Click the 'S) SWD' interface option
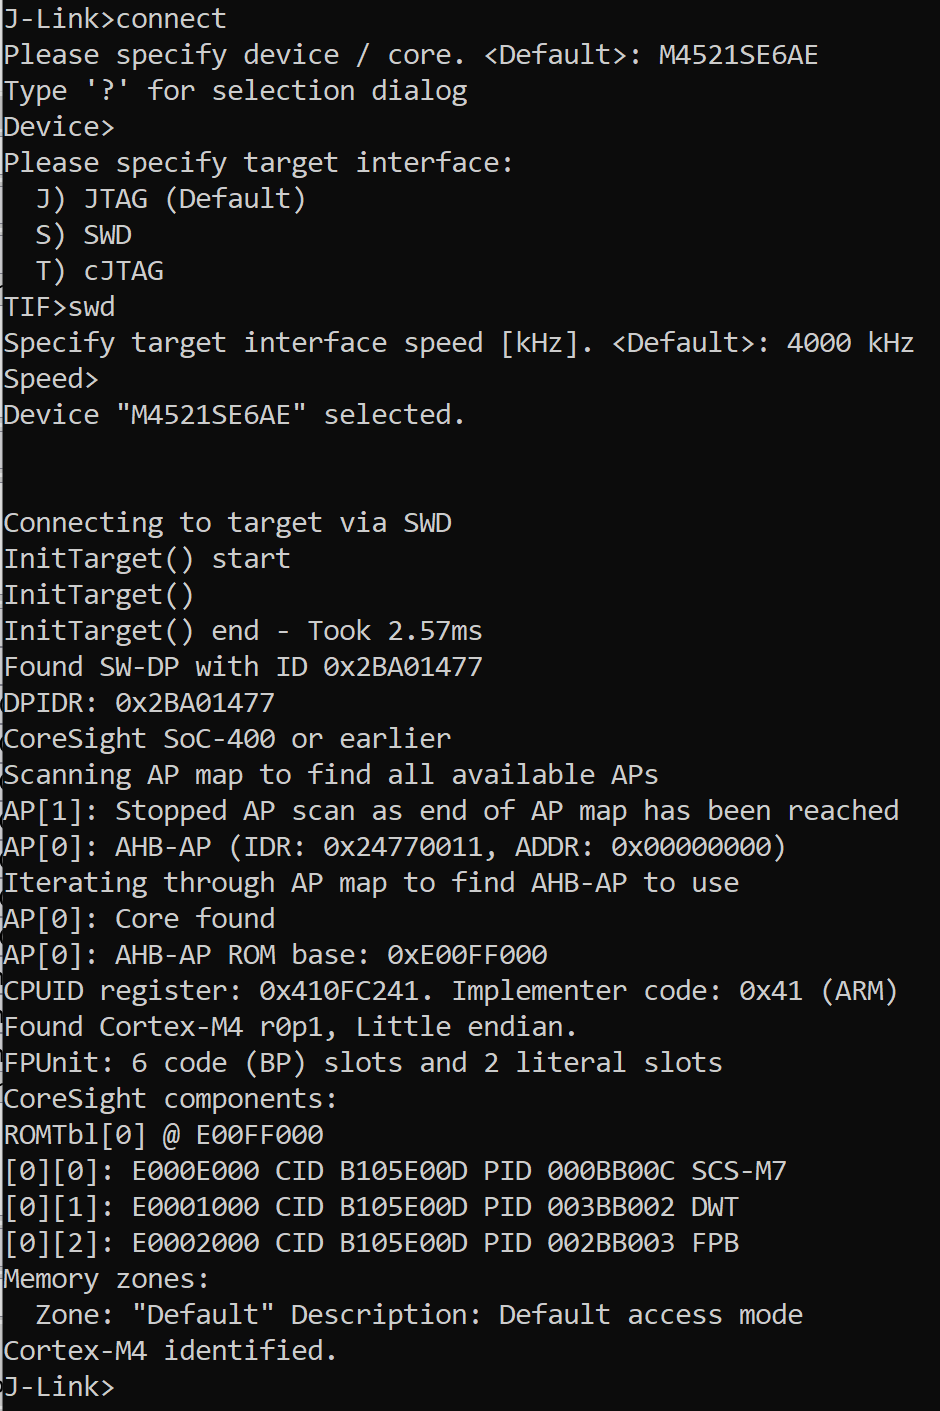940x1411 pixels. [x=84, y=235]
